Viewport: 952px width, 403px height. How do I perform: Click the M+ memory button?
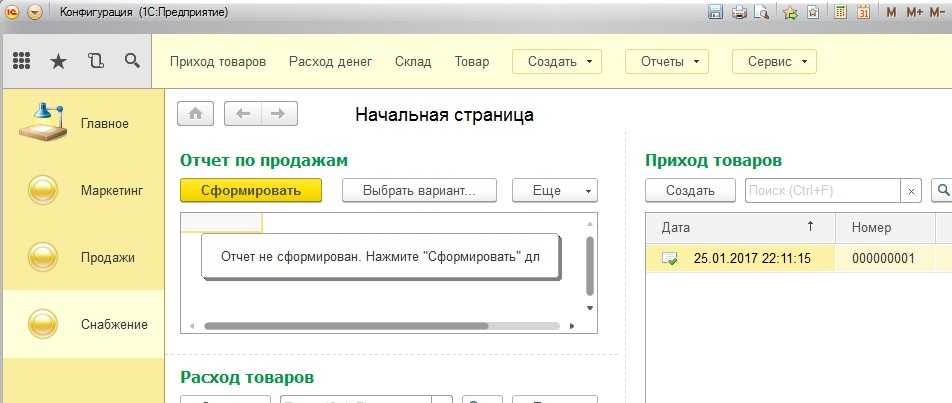tap(914, 12)
